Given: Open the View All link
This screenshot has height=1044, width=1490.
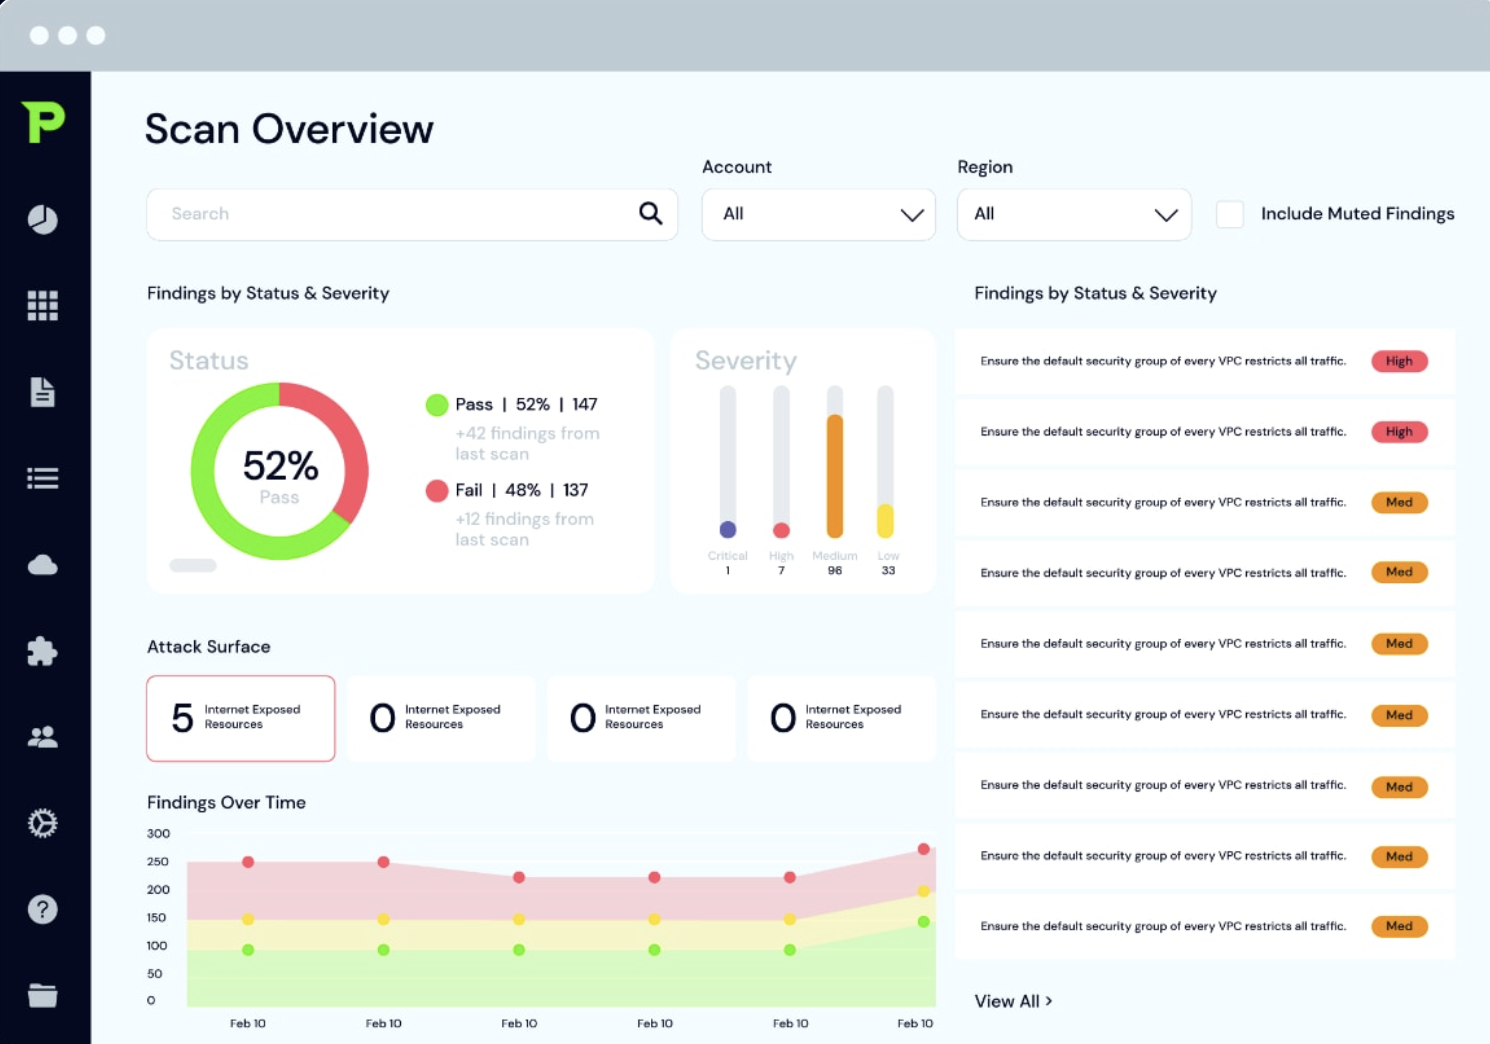Looking at the screenshot, I should tap(1013, 1001).
